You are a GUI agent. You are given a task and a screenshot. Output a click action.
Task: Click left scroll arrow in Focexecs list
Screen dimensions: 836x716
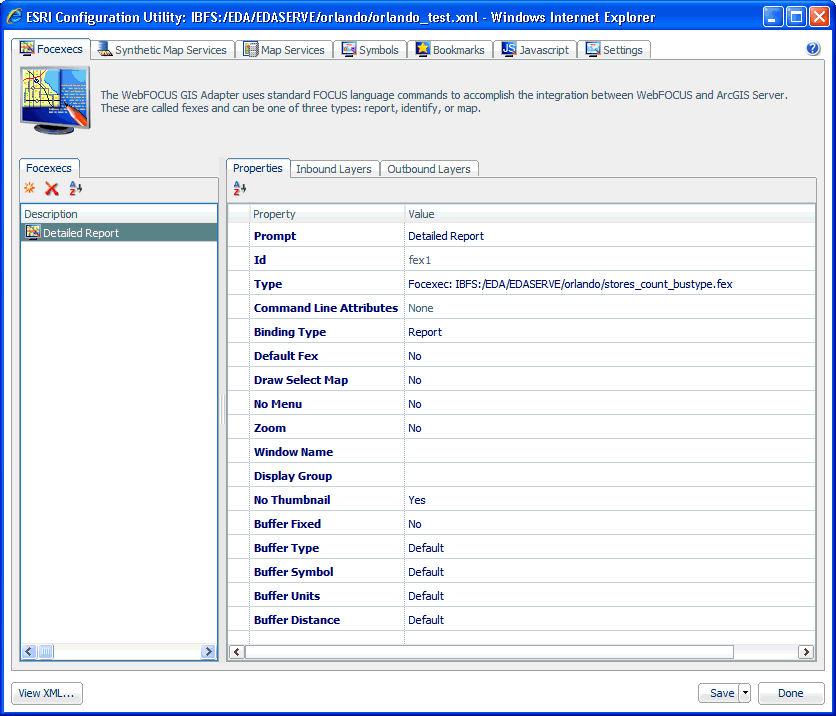point(29,651)
